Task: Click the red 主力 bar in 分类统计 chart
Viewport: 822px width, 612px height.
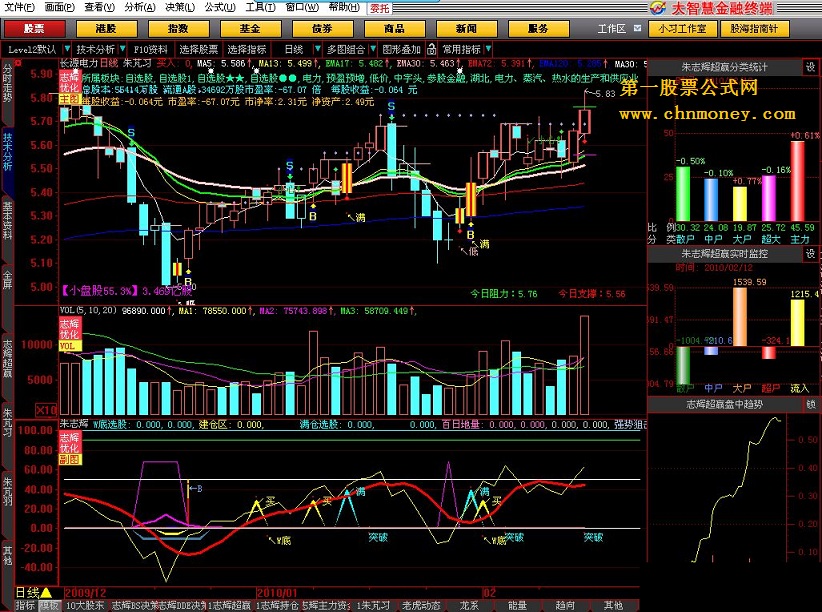Action: pyautogui.click(x=797, y=181)
